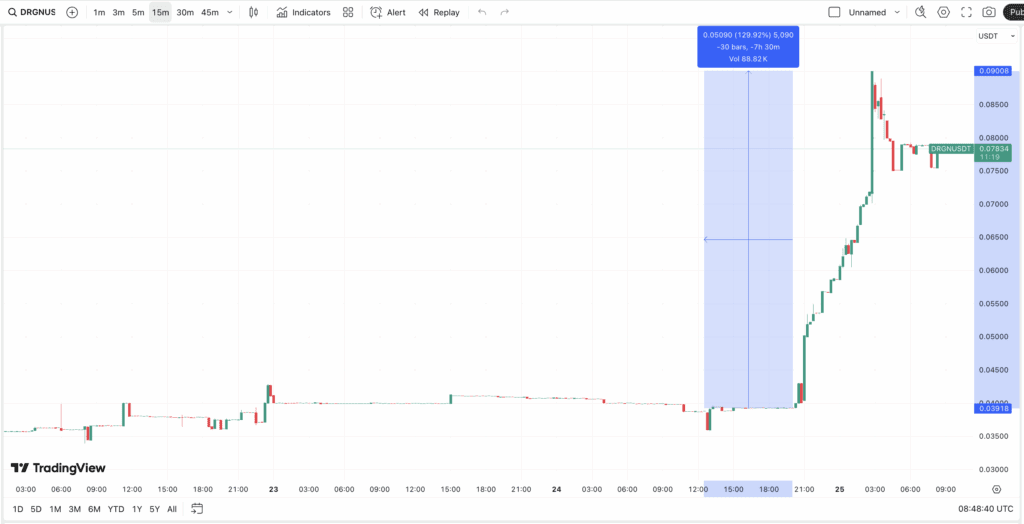Select the 5Y date range
Viewport: 1024px width, 524px height.
tap(154, 509)
